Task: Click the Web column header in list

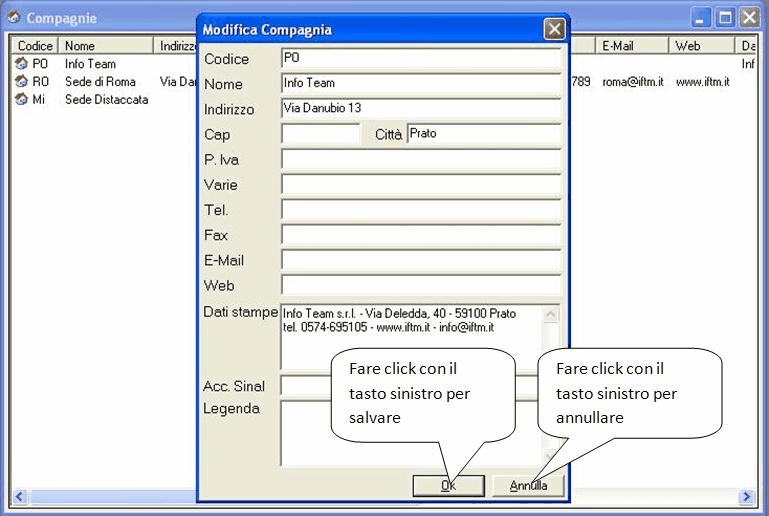Action: coord(701,46)
